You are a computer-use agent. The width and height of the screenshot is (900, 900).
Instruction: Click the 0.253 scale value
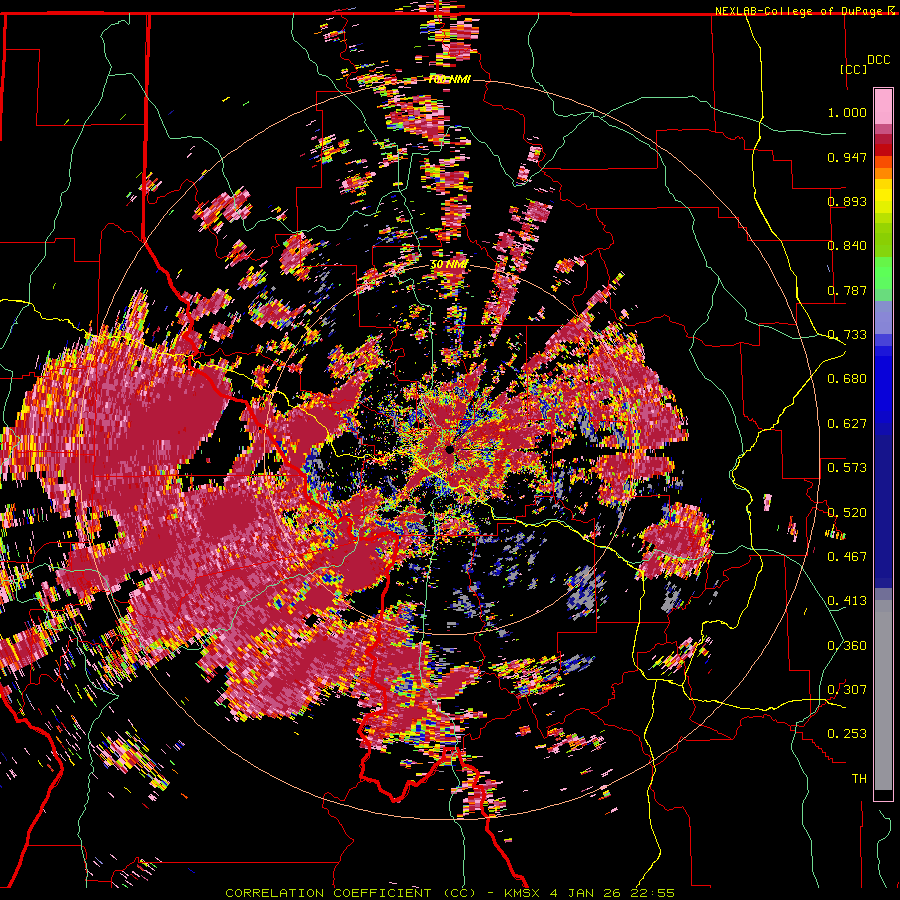coord(847,734)
